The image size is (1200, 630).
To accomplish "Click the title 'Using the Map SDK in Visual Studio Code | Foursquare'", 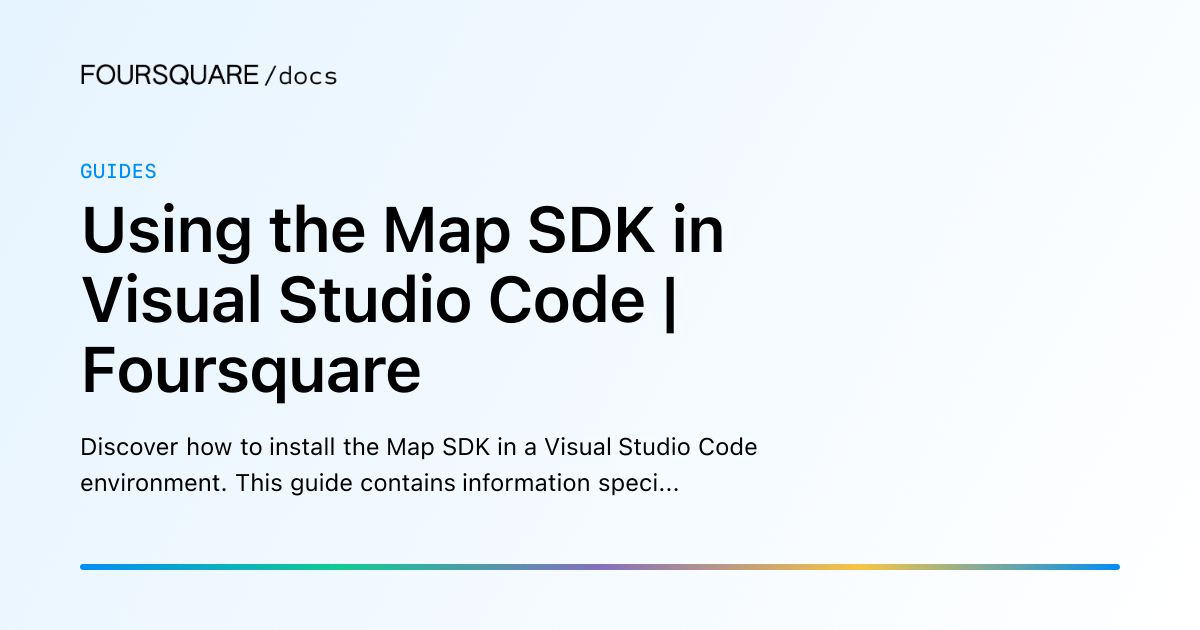I will tap(403, 301).
